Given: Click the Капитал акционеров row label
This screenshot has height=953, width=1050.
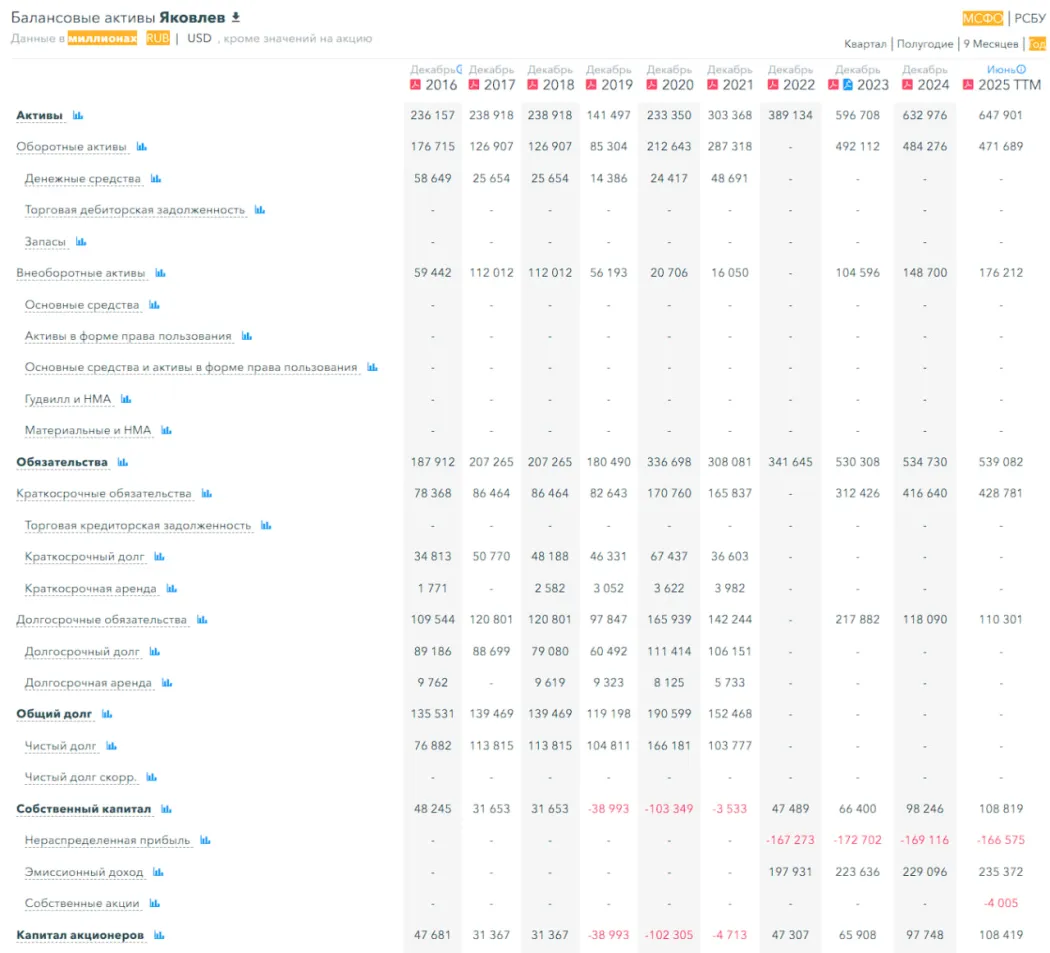Looking at the screenshot, I should tap(80, 935).
